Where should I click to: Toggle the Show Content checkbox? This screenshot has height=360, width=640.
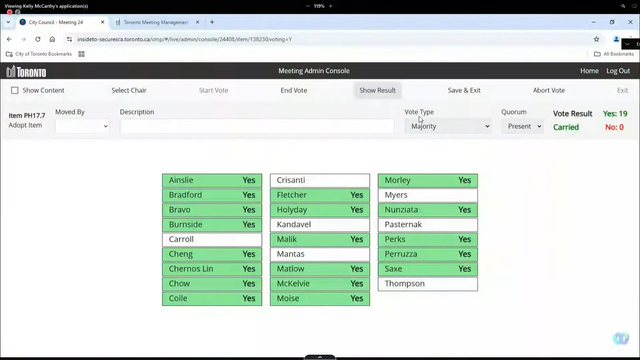pos(15,90)
